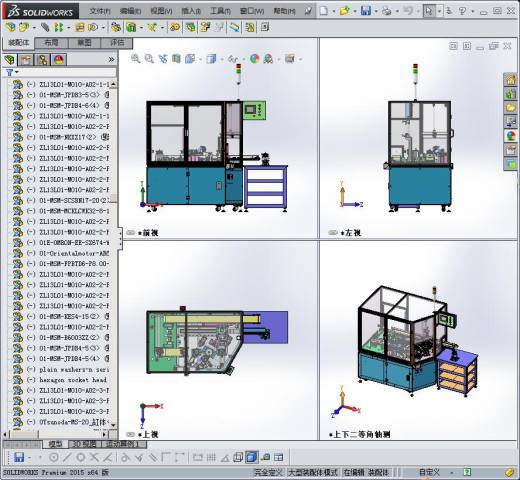The image size is (520, 480).
Task: Open the Design Library task pane icon
Action: pyautogui.click(x=510, y=94)
